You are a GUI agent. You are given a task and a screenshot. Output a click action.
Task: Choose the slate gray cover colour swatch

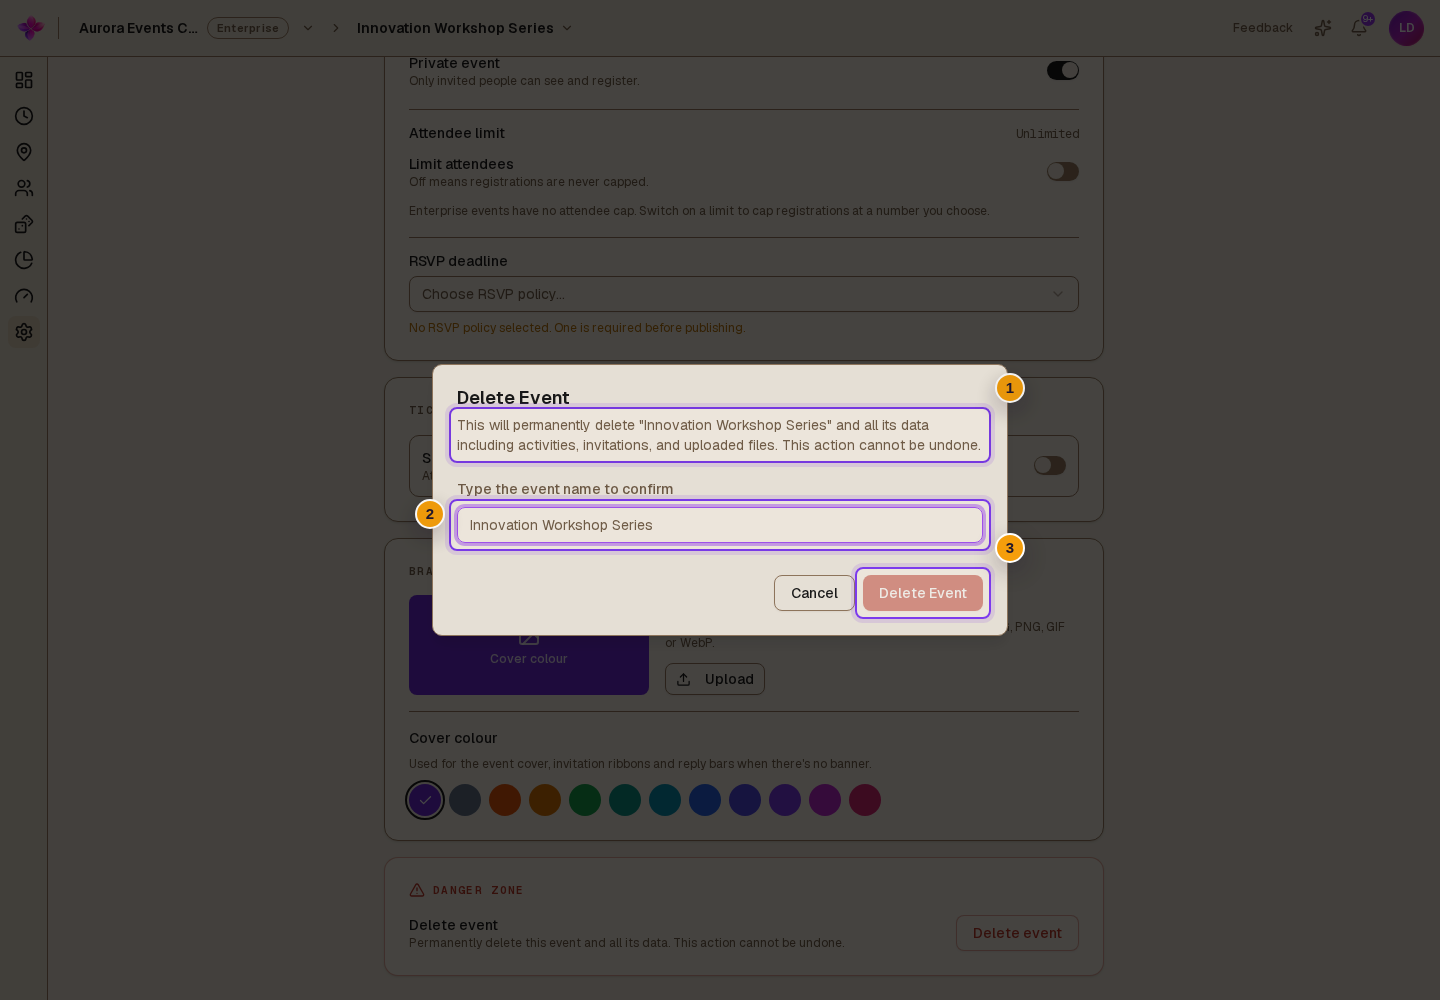point(465,800)
